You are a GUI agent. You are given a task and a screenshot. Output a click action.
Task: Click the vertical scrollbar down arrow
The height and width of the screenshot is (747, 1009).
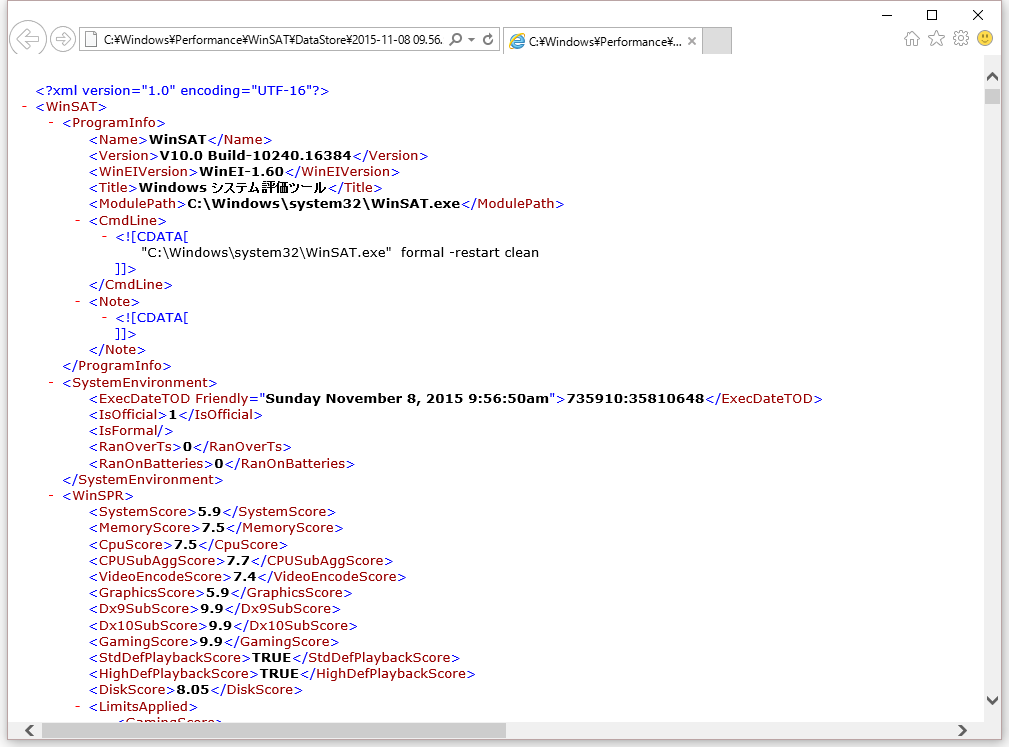point(992,700)
